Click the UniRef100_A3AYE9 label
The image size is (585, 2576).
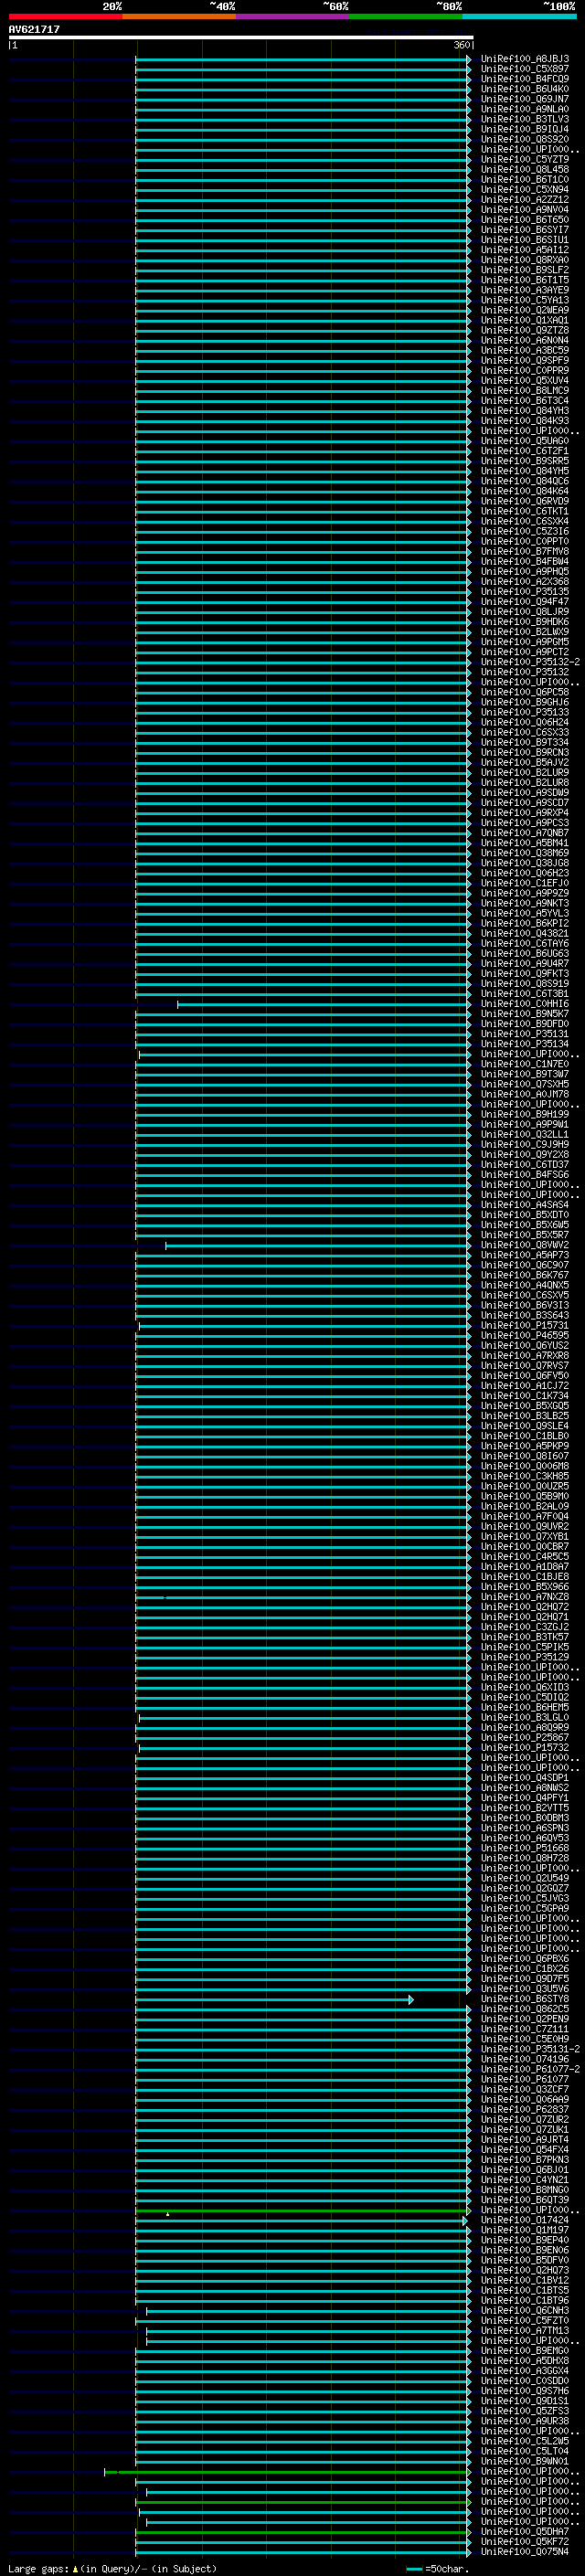(x=525, y=290)
